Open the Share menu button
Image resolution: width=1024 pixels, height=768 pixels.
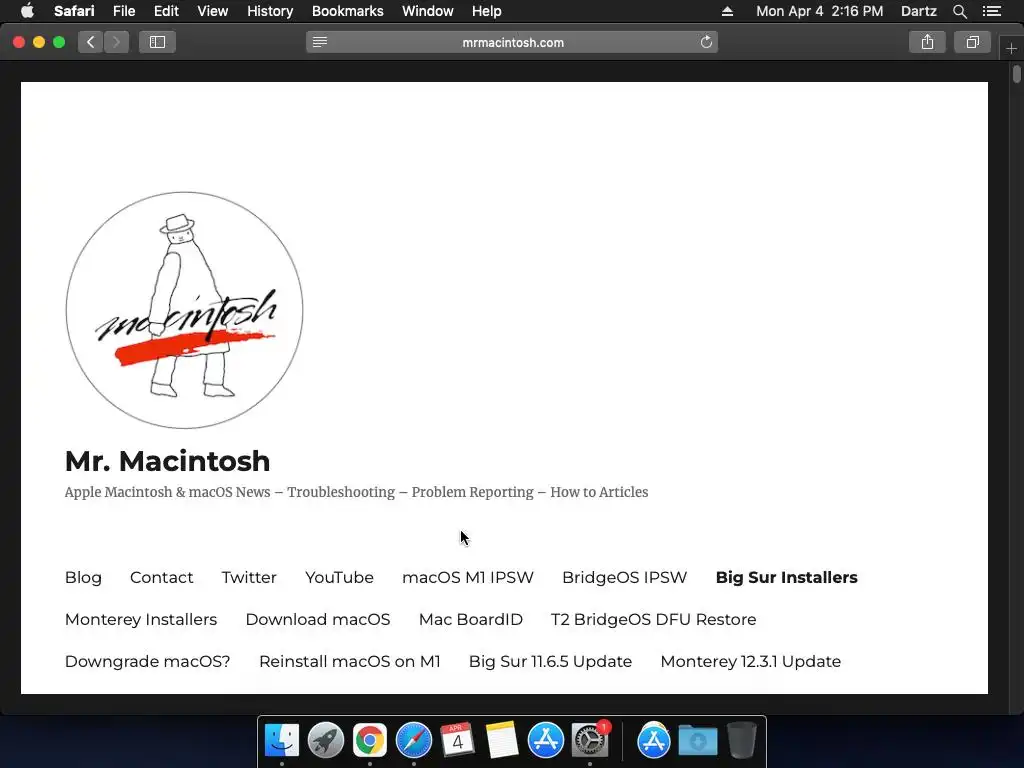[x=927, y=42]
